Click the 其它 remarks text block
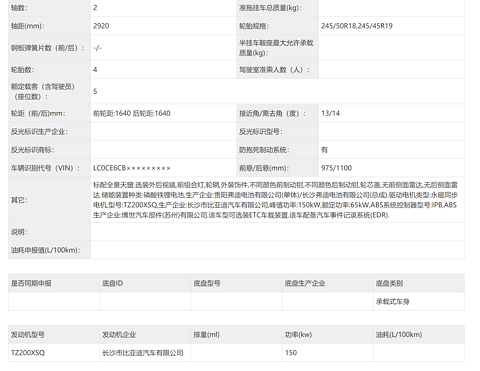Screen dimensions: 480x371 [275, 200]
